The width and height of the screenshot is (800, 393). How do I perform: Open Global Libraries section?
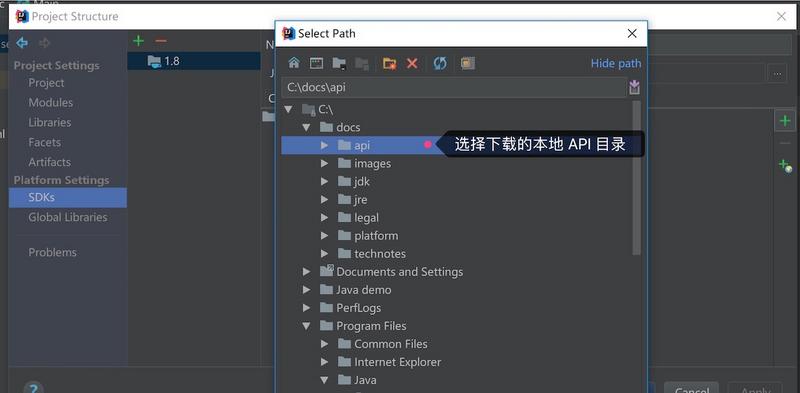[x=68, y=217]
